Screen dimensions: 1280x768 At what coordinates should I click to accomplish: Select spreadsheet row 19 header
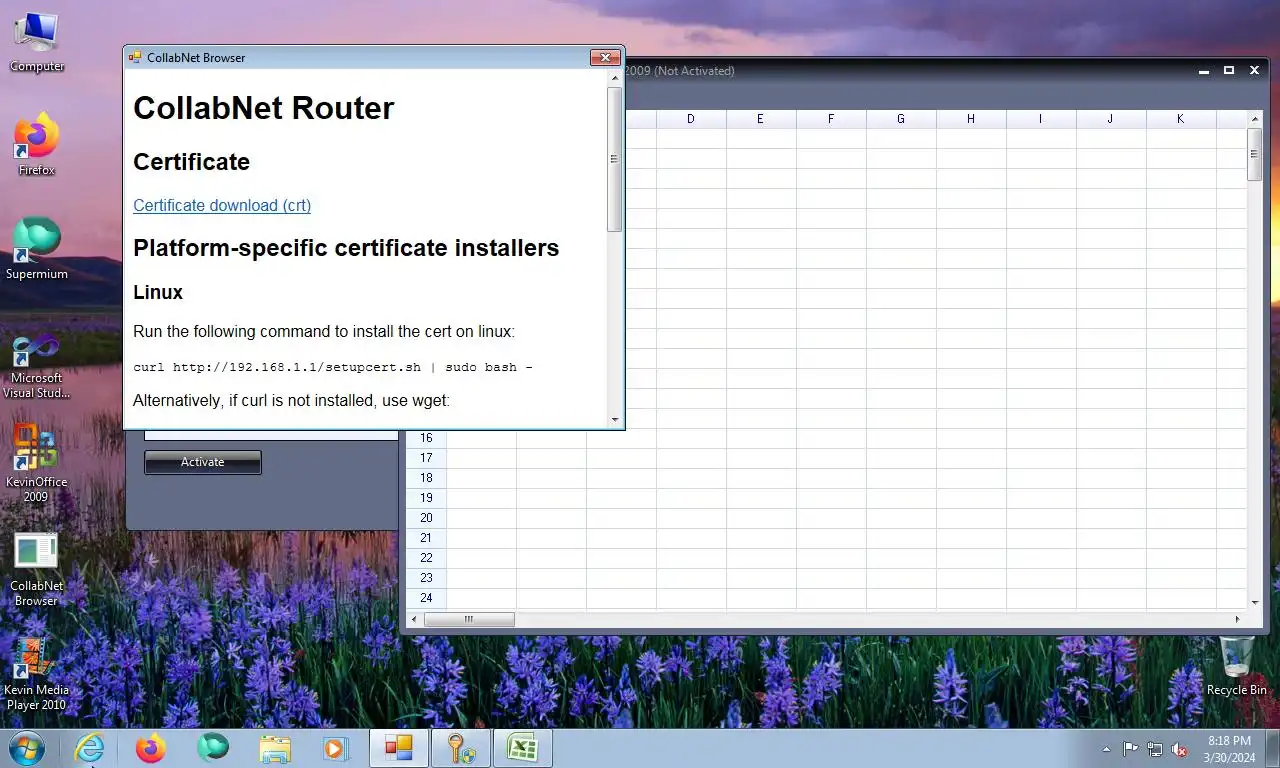tap(426, 498)
